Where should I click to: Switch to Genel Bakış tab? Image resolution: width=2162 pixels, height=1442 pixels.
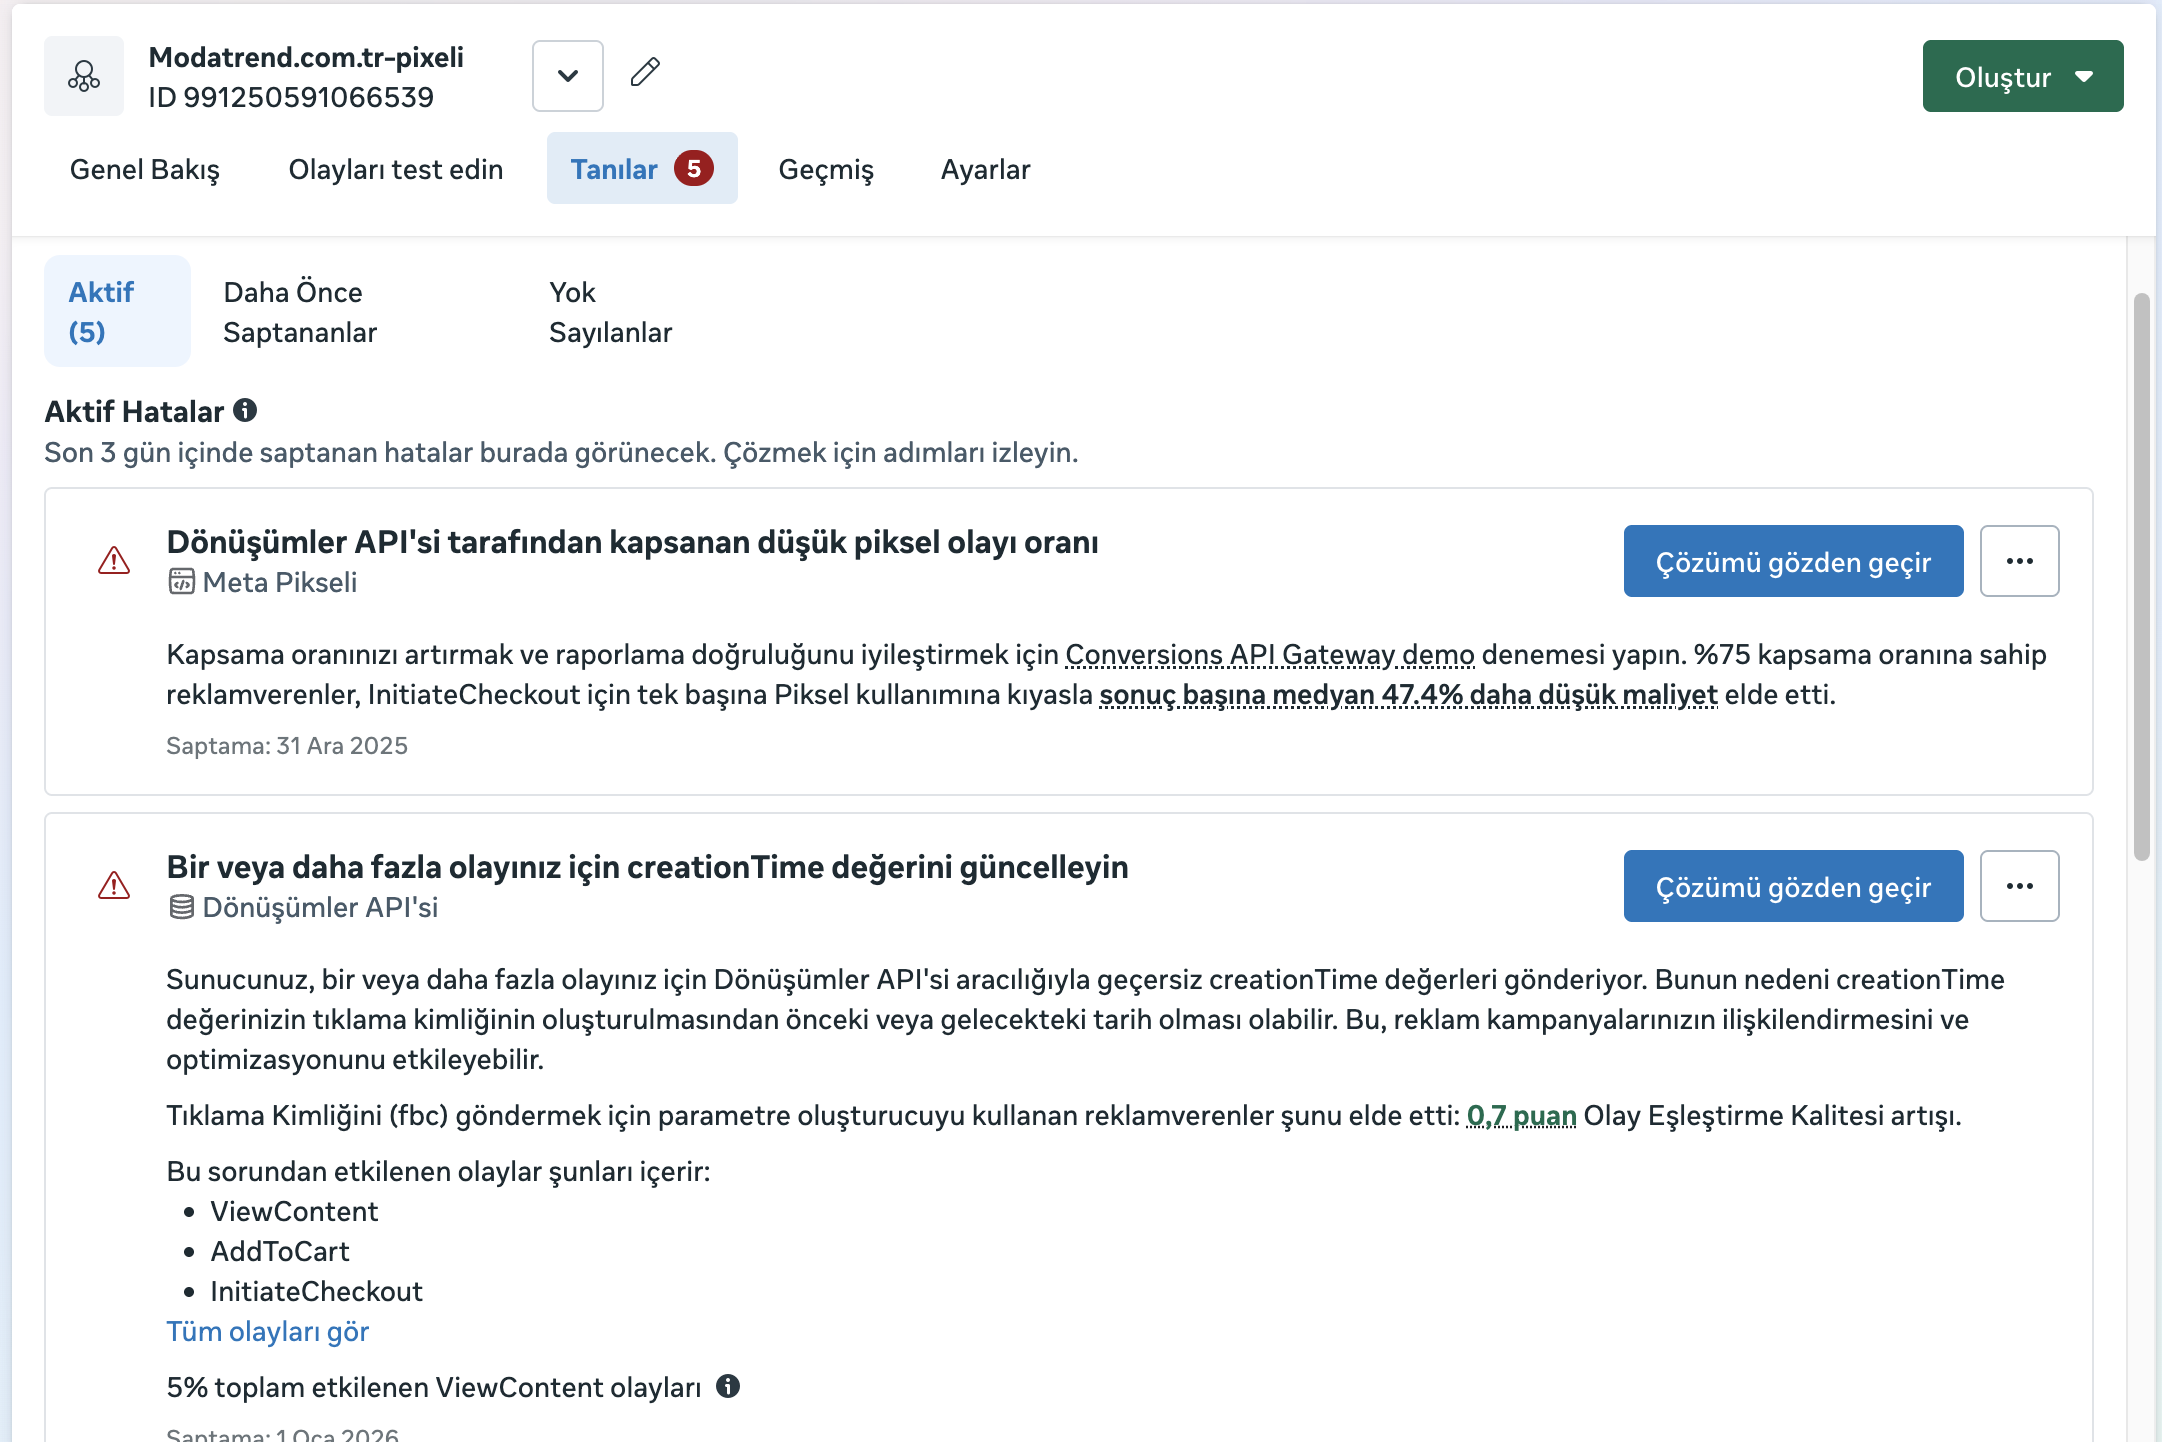click(x=145, y=169)
